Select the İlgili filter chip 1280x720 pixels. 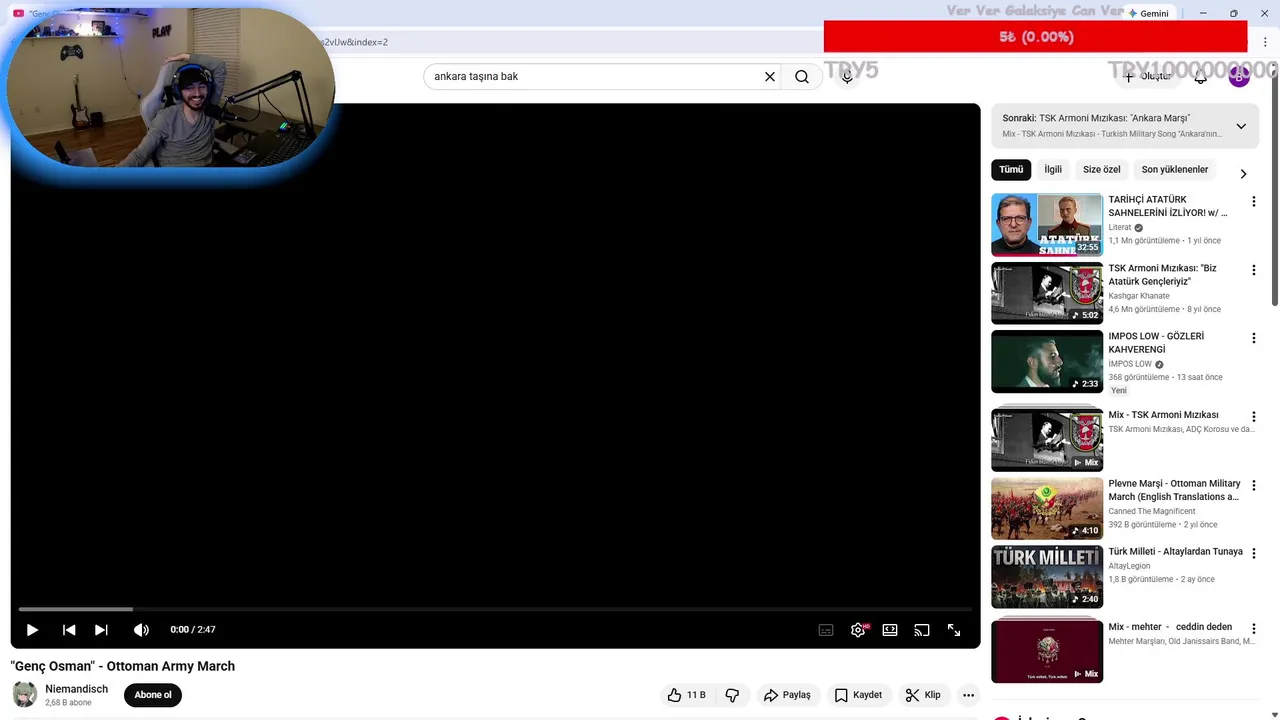[1053, 170]
